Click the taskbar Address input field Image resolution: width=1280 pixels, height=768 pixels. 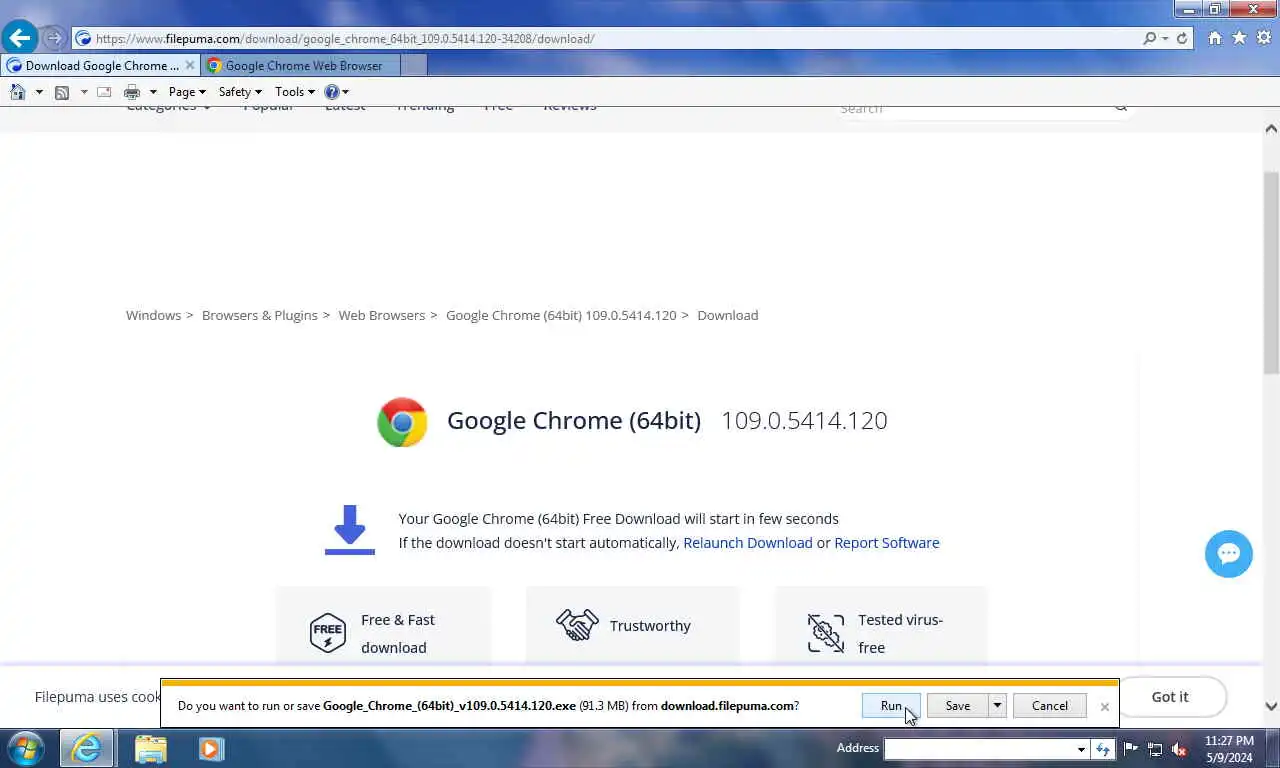(979, 749)
